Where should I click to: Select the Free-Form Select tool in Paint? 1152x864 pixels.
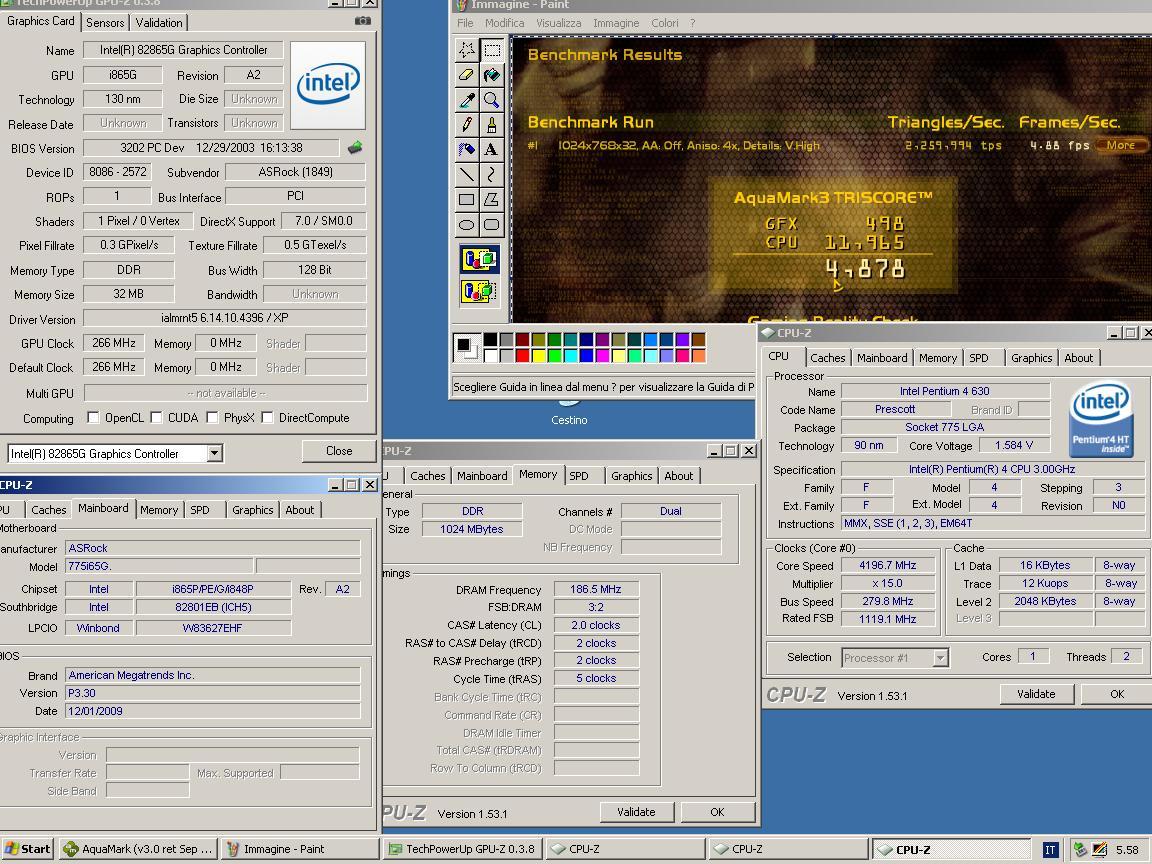[x=467, y=50]
